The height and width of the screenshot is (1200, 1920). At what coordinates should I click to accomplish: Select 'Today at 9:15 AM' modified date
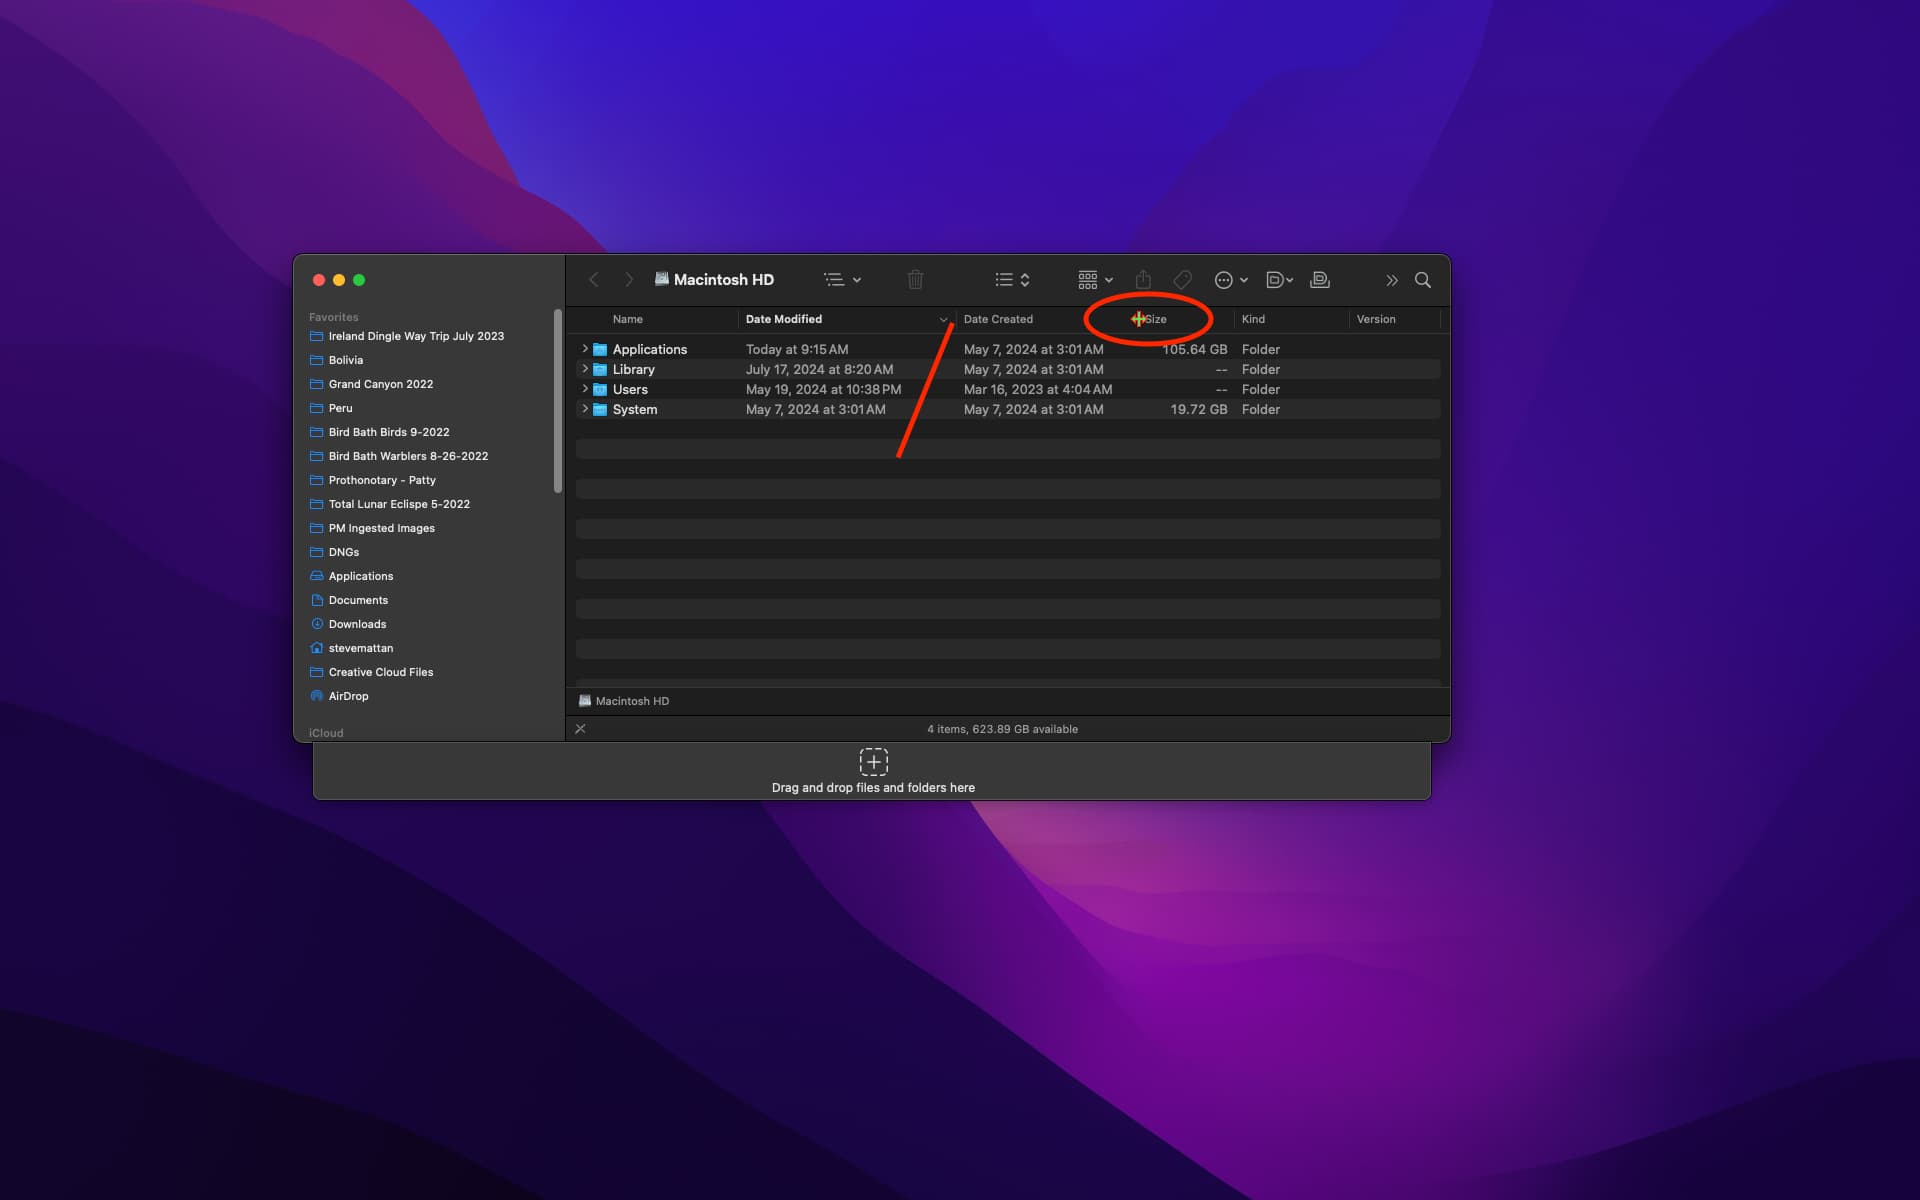797,349
